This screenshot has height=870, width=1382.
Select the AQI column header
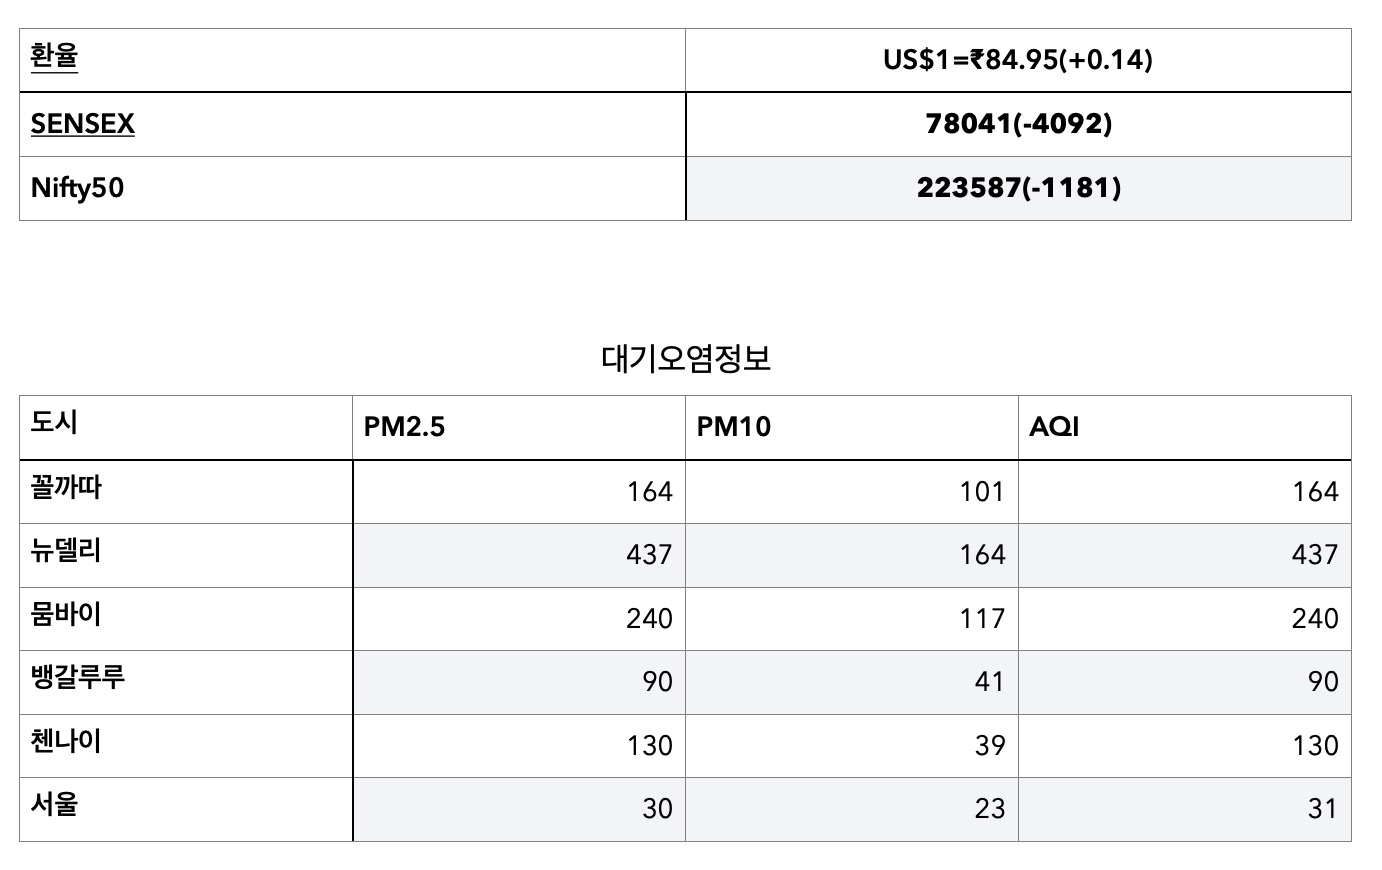pos(1185,428)
